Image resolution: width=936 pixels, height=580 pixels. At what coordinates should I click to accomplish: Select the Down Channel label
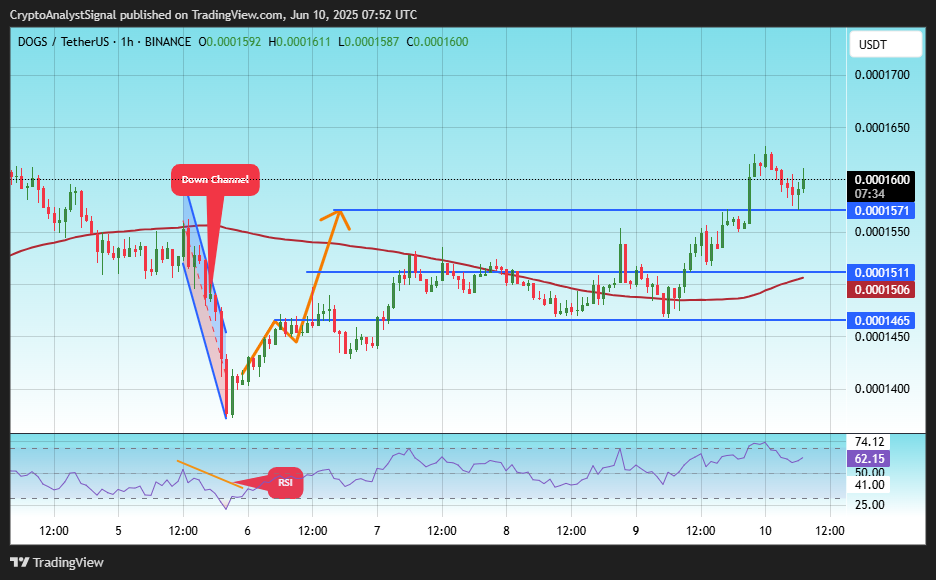215,180
